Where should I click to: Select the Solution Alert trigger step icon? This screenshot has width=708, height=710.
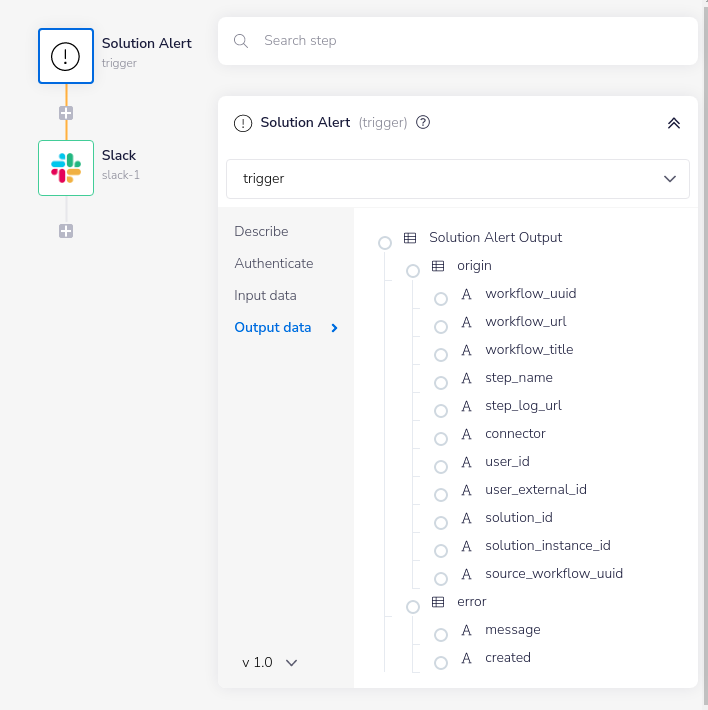coord(66,56)
